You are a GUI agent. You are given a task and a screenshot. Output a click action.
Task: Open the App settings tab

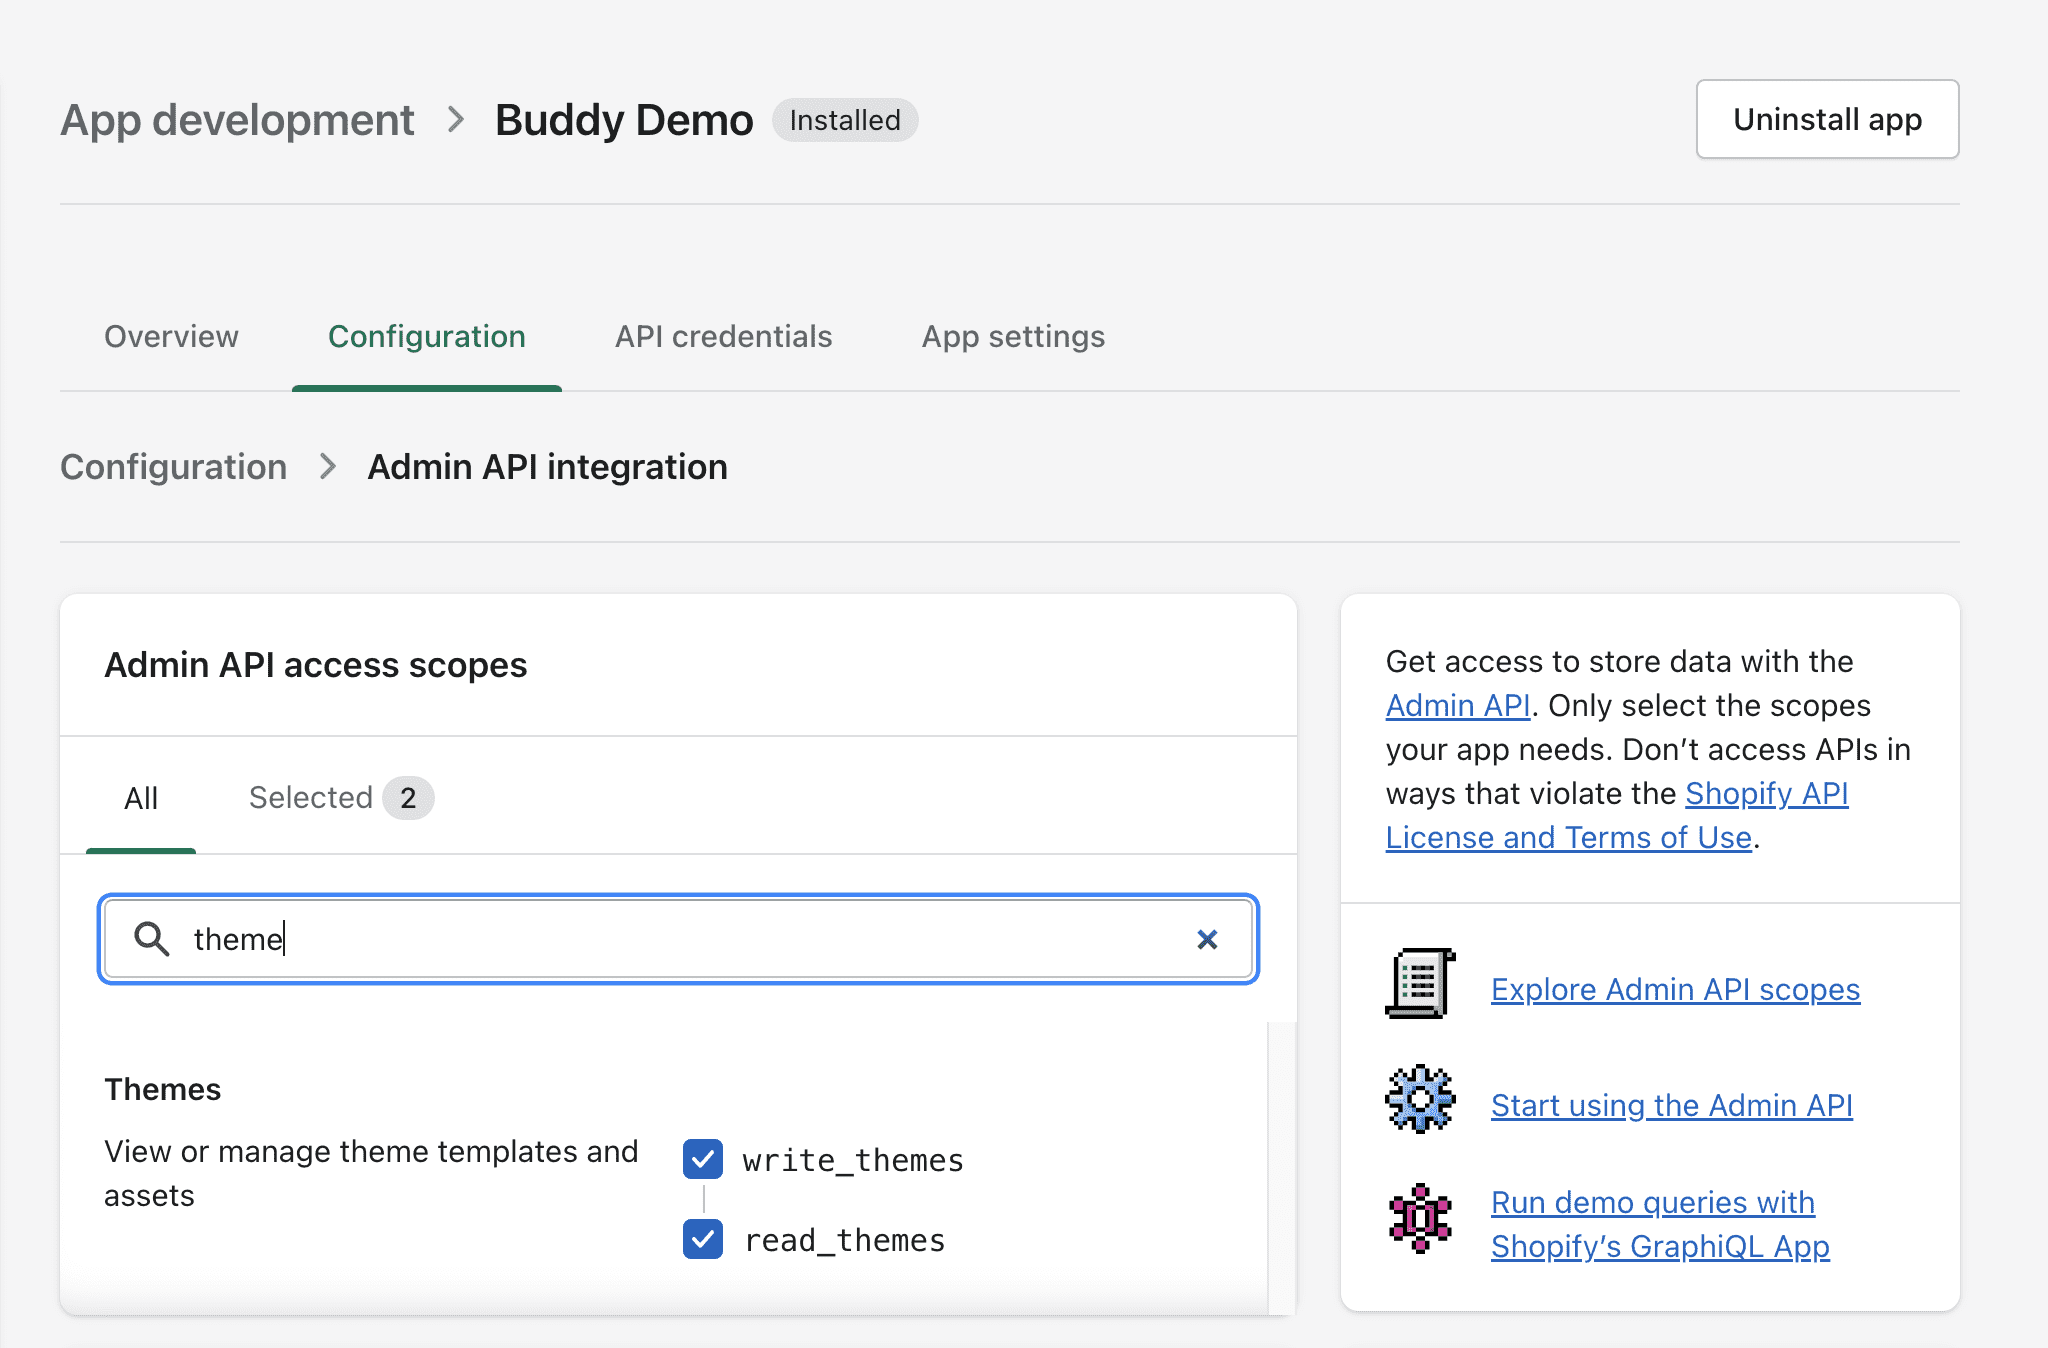(1013, 335)
